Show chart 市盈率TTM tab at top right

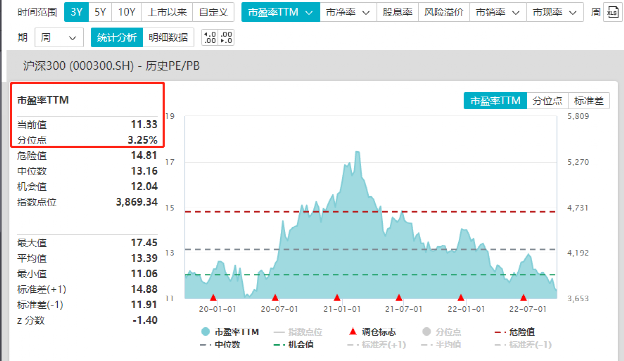click(495, 101)
